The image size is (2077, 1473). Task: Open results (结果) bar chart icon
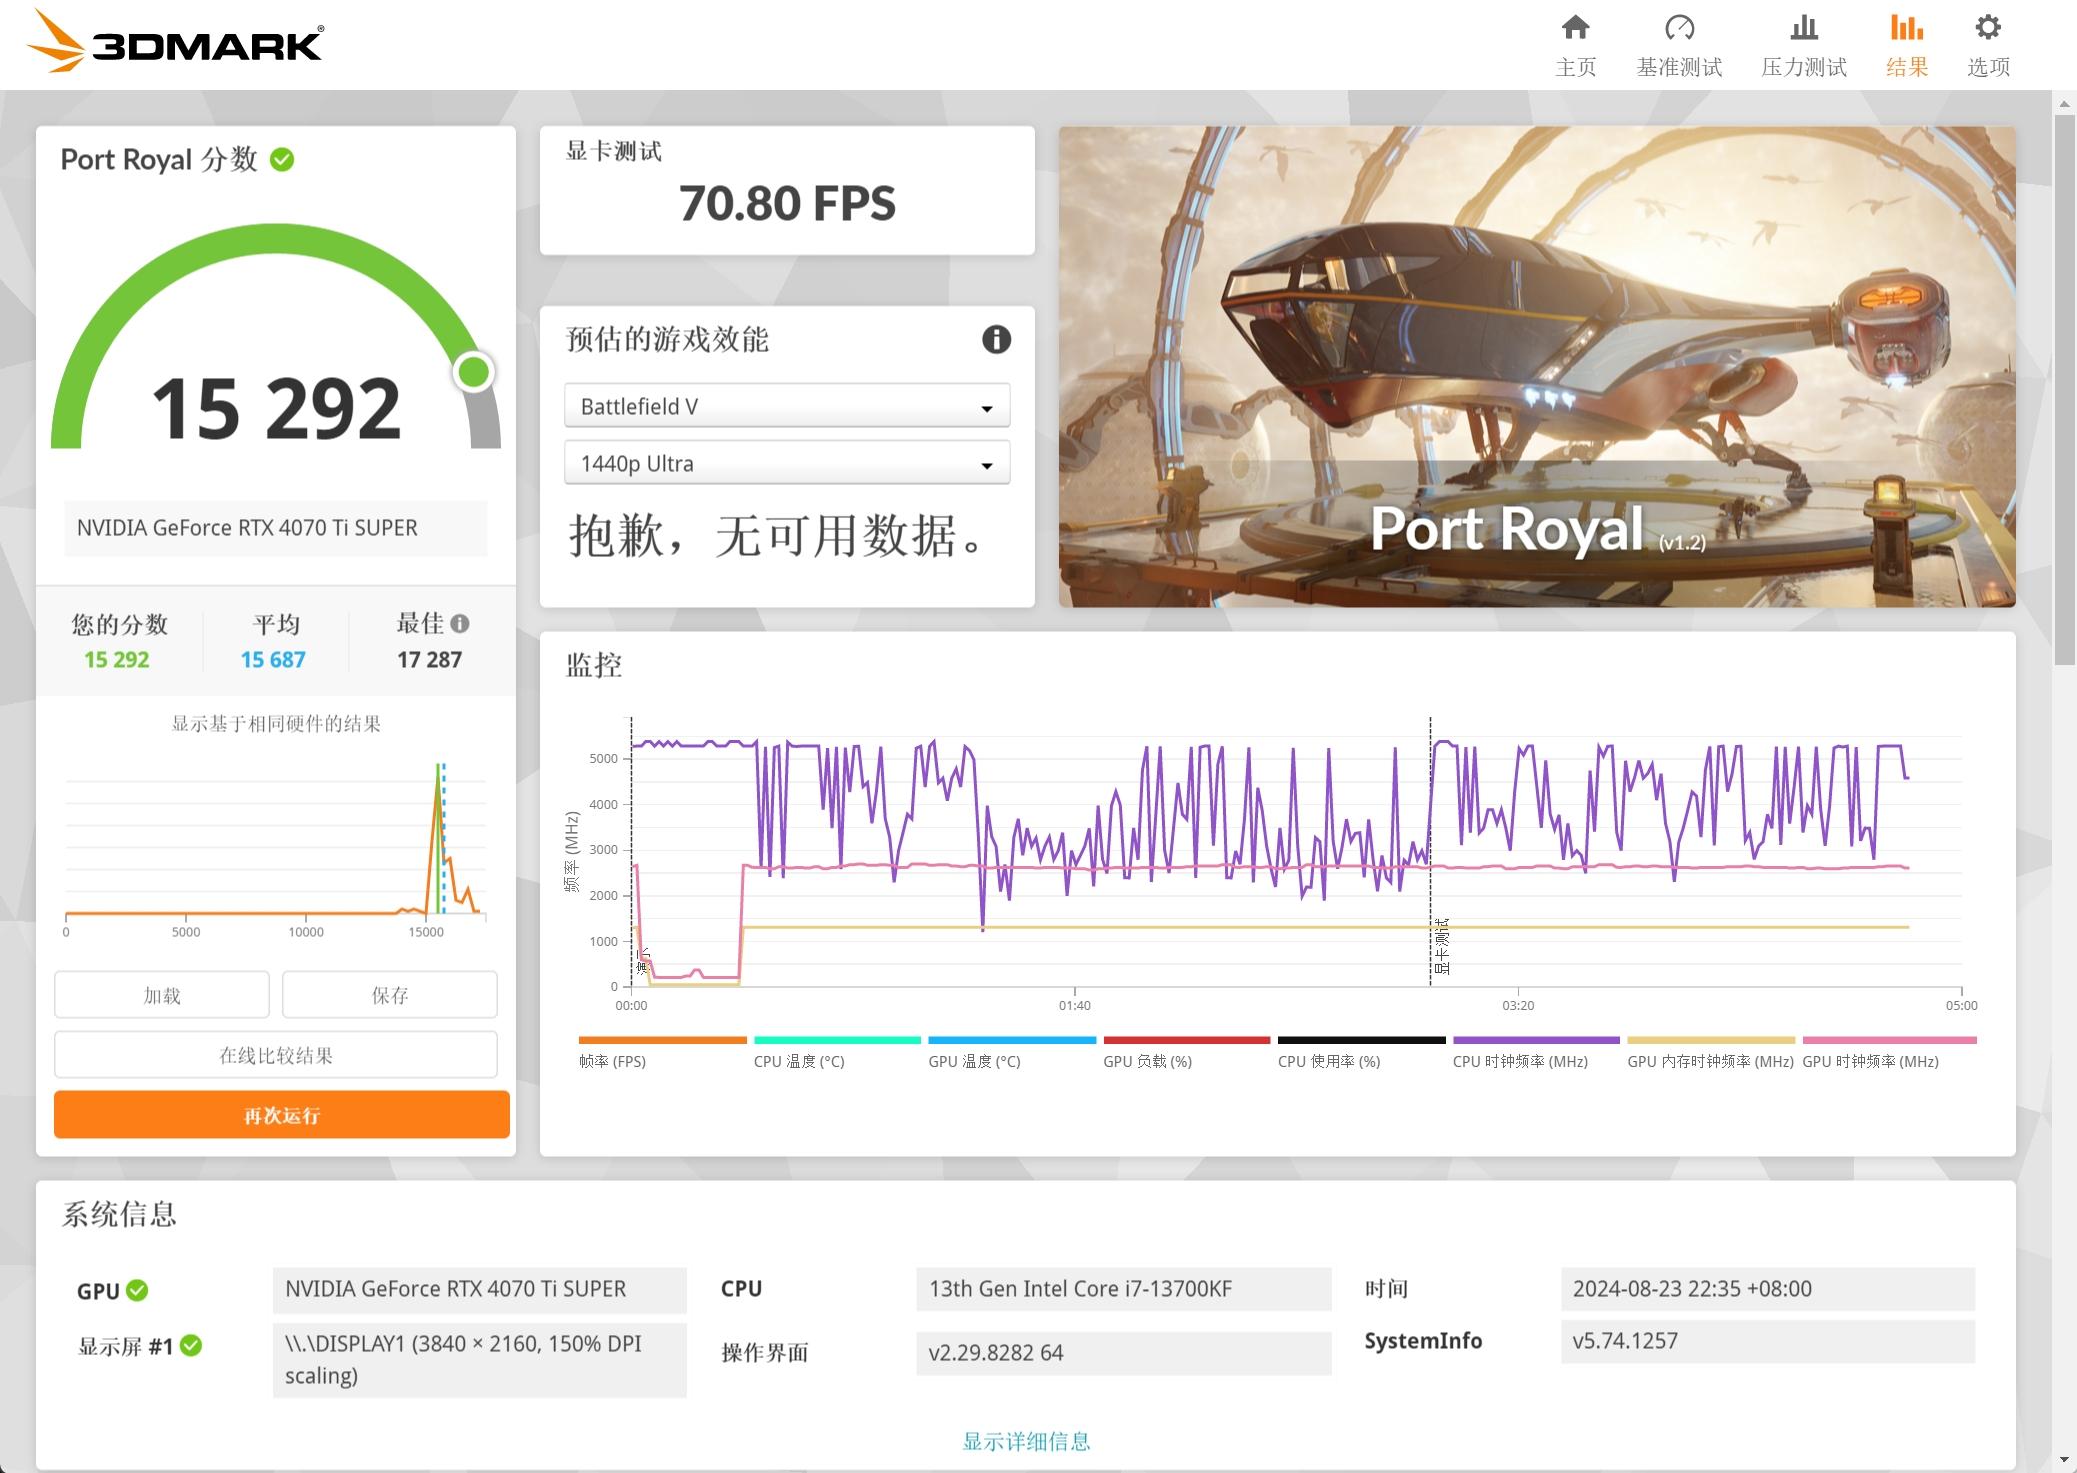coord(1906,27)
